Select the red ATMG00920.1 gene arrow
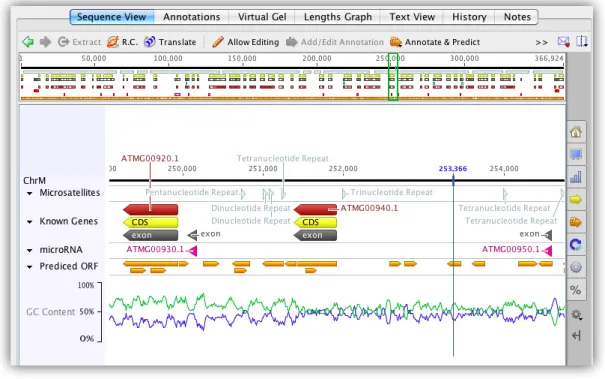Image resolution: width=605 pixels, height=379 pixels. tap(150, 210)
